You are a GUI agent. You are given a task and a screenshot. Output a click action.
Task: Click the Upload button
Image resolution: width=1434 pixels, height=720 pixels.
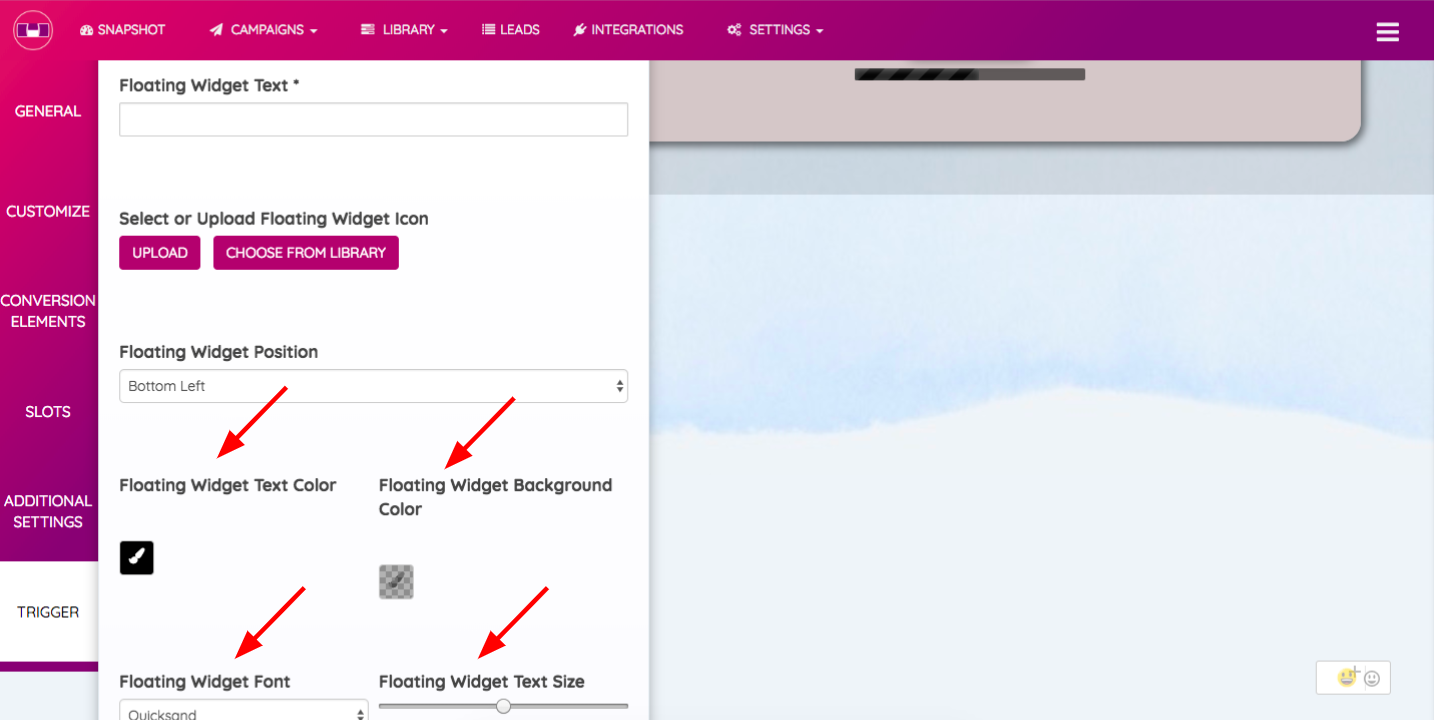160,253
